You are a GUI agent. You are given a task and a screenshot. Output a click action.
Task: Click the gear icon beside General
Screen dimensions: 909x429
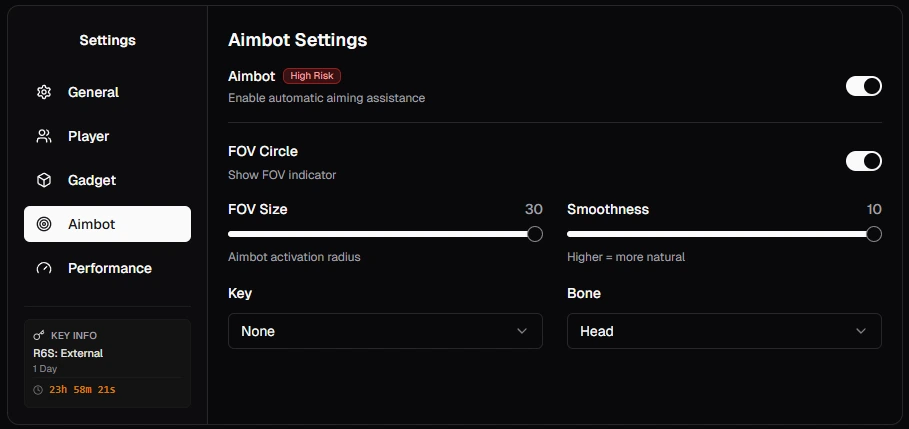point(44,92)
